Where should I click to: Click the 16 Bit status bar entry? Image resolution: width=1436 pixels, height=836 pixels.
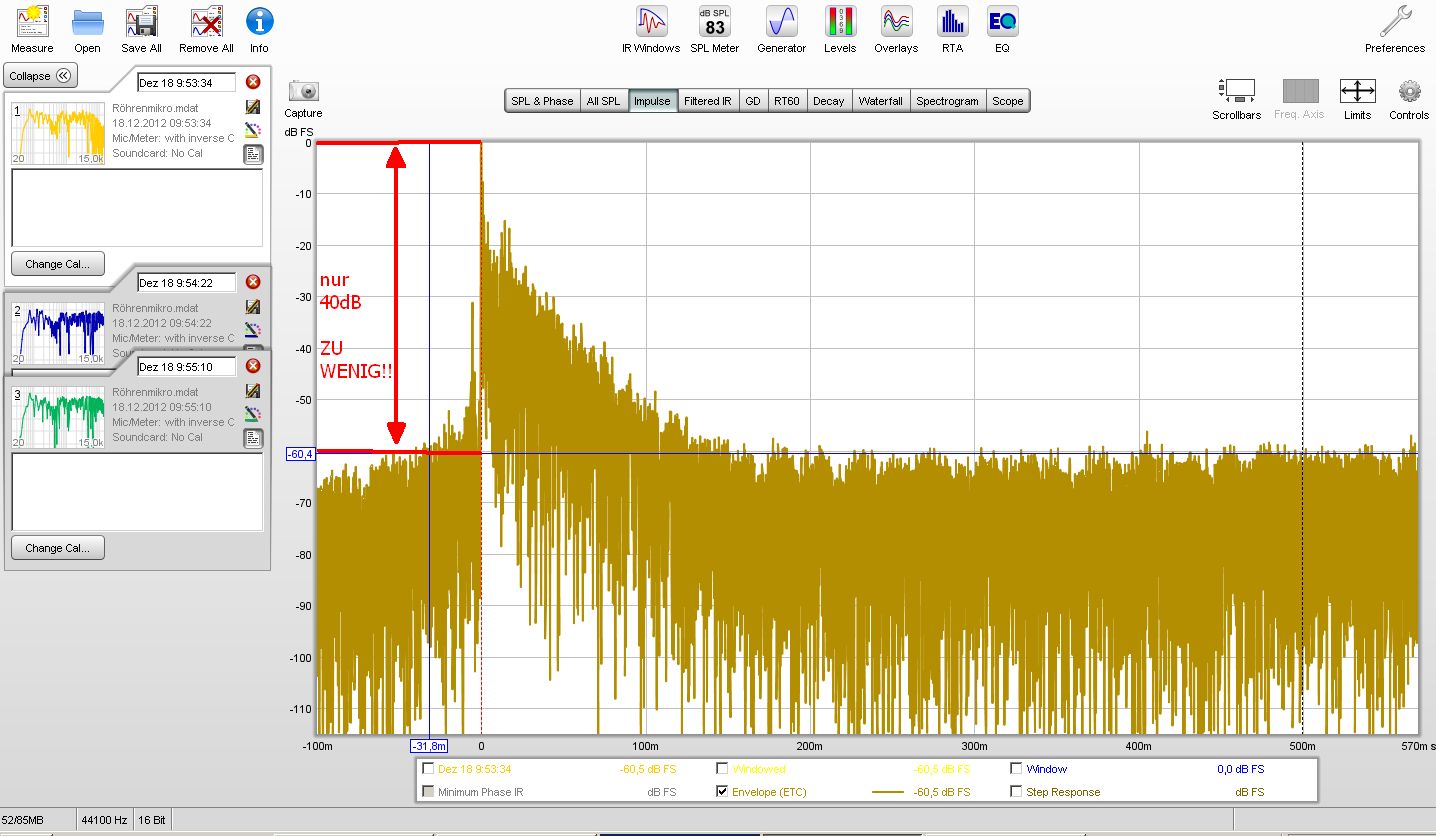[153, 820]
